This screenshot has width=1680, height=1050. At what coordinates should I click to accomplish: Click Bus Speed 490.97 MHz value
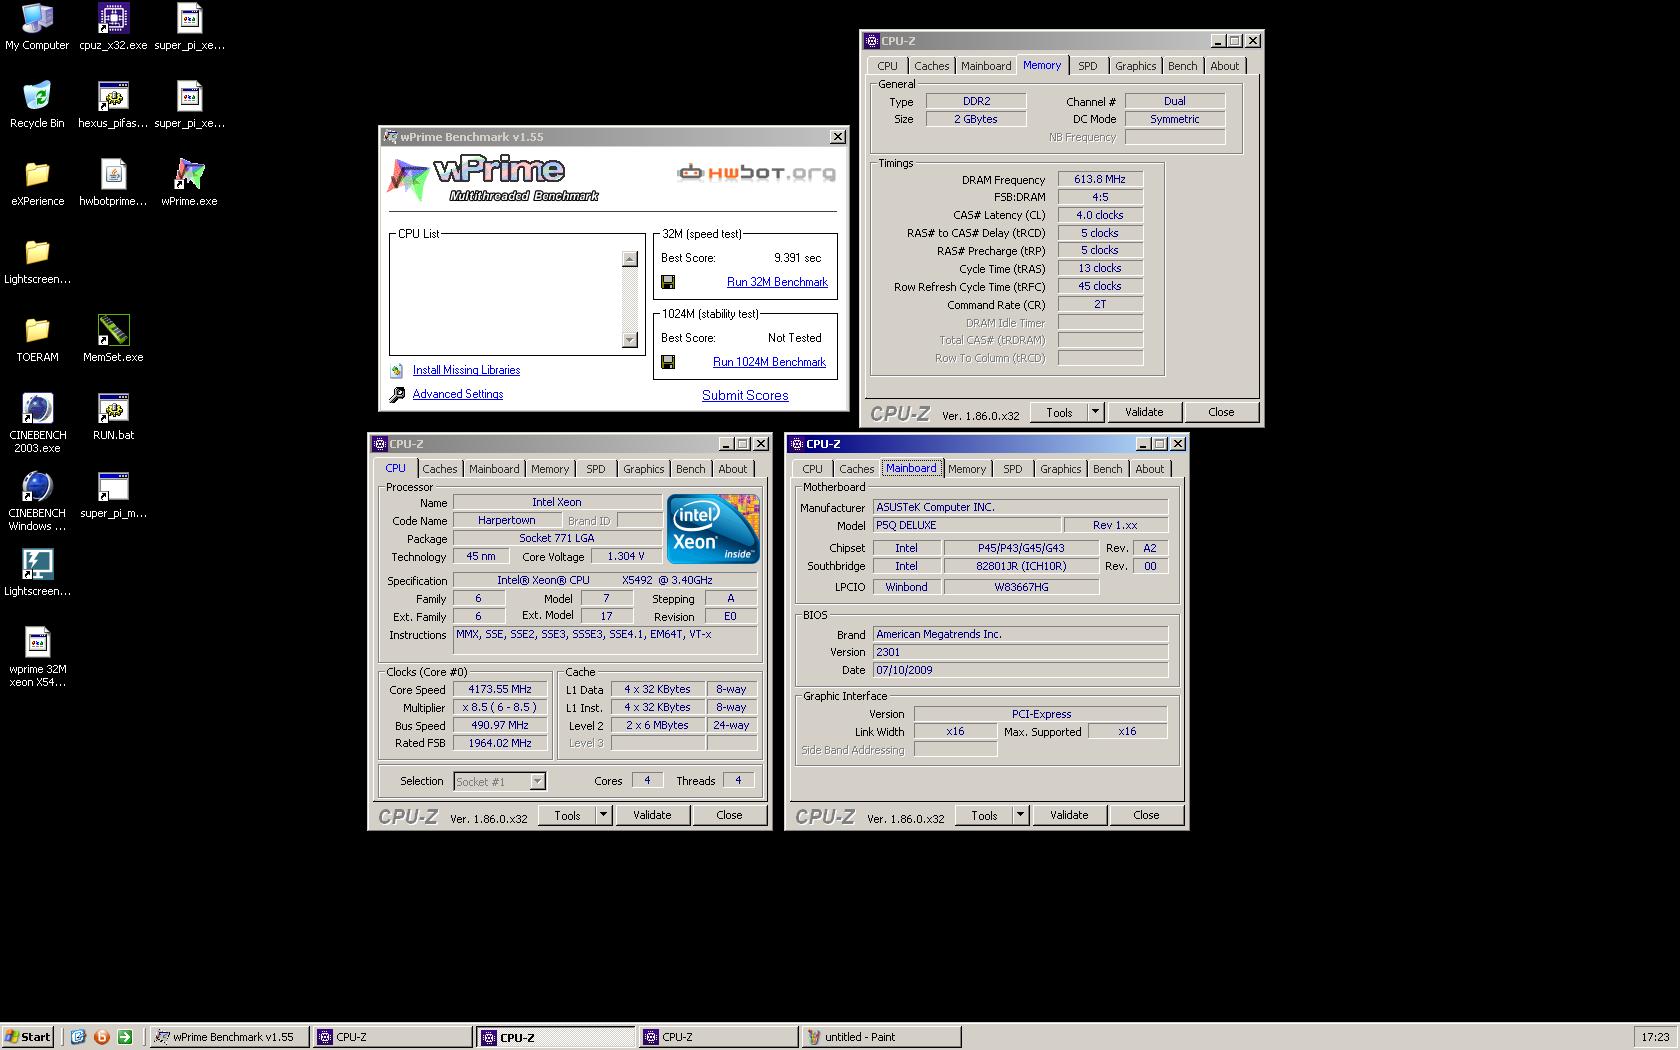pyautogui.click(x=500, y=725)
